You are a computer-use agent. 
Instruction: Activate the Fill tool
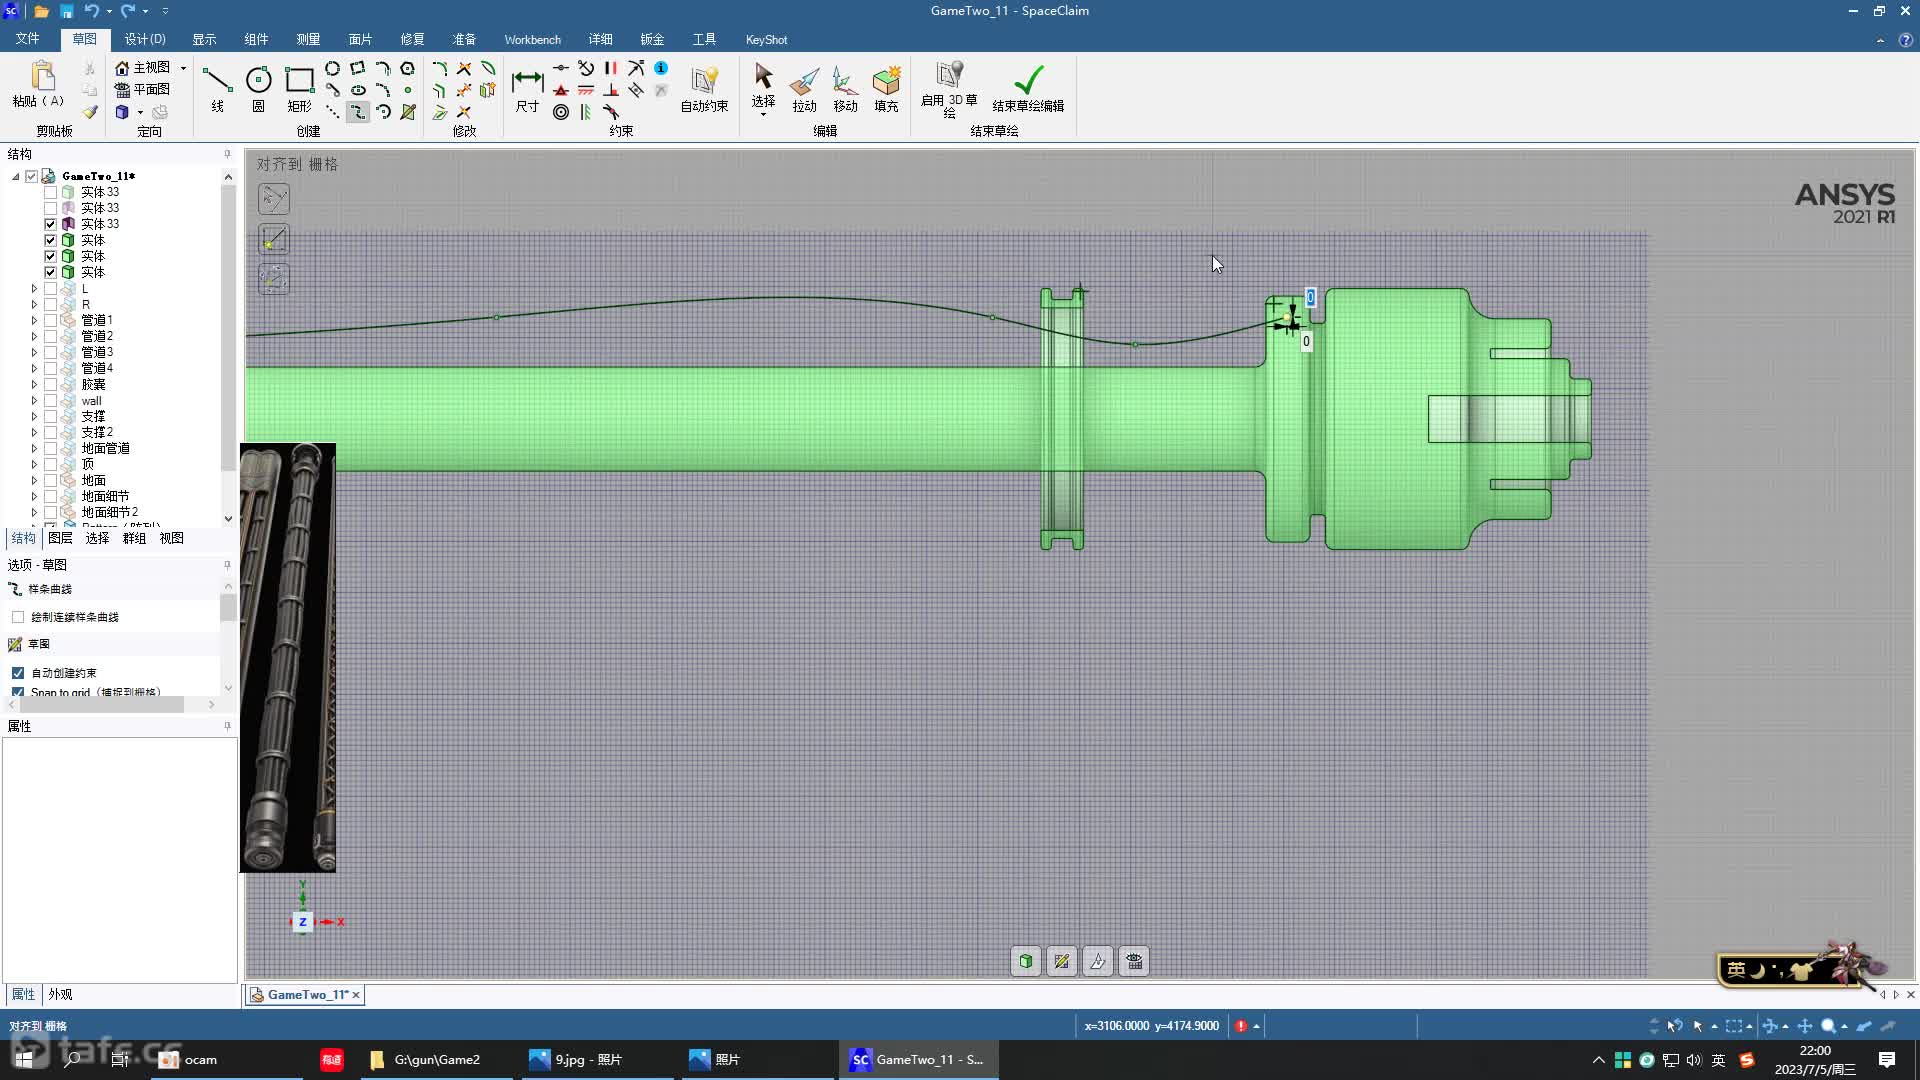tap(886, 88)
